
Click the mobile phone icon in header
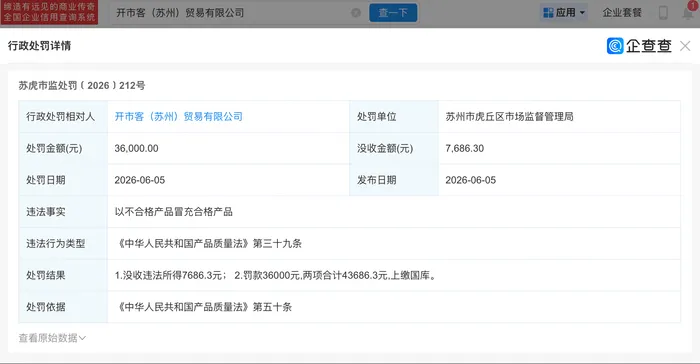[663, 13]
